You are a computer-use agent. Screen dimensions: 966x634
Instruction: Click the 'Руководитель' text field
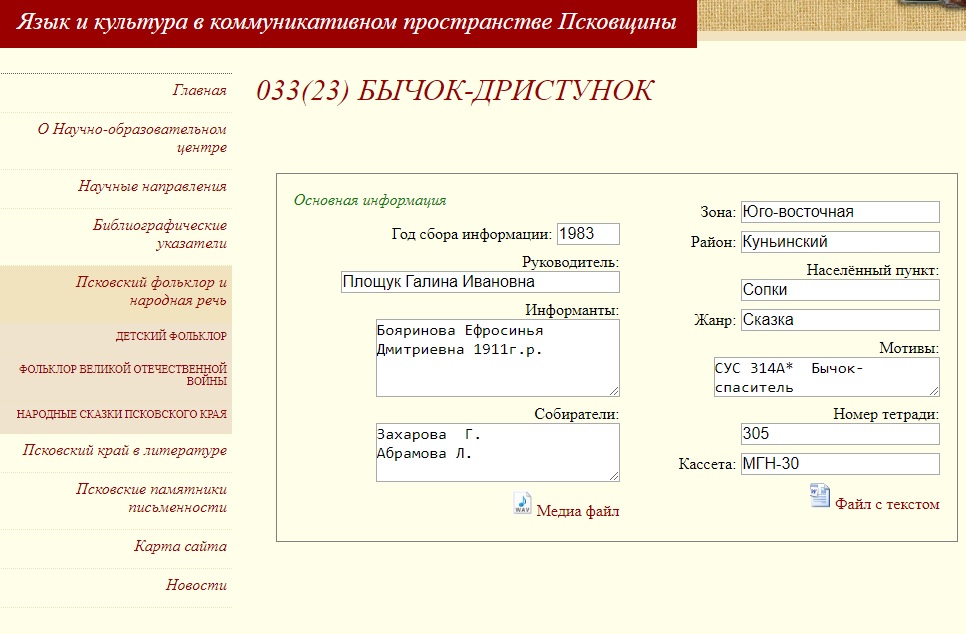pyautogui.click(x=479, y=282)
